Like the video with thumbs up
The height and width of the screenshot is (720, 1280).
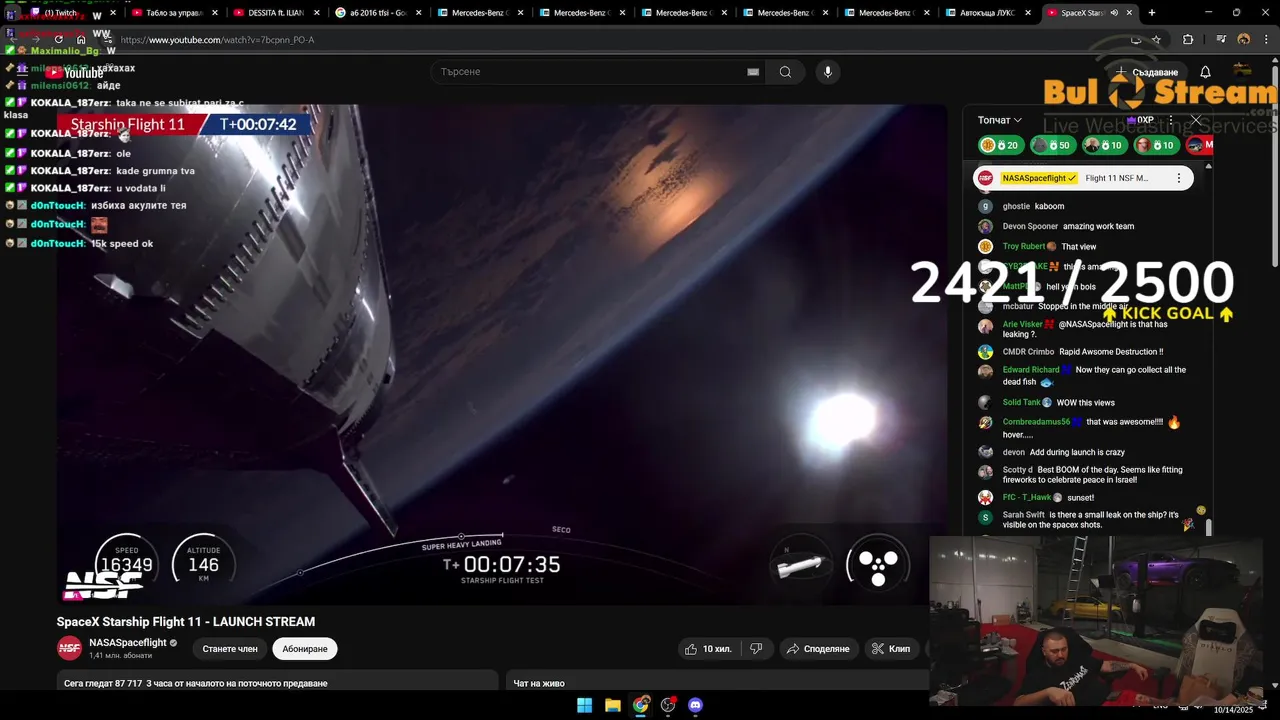(708, 649)
